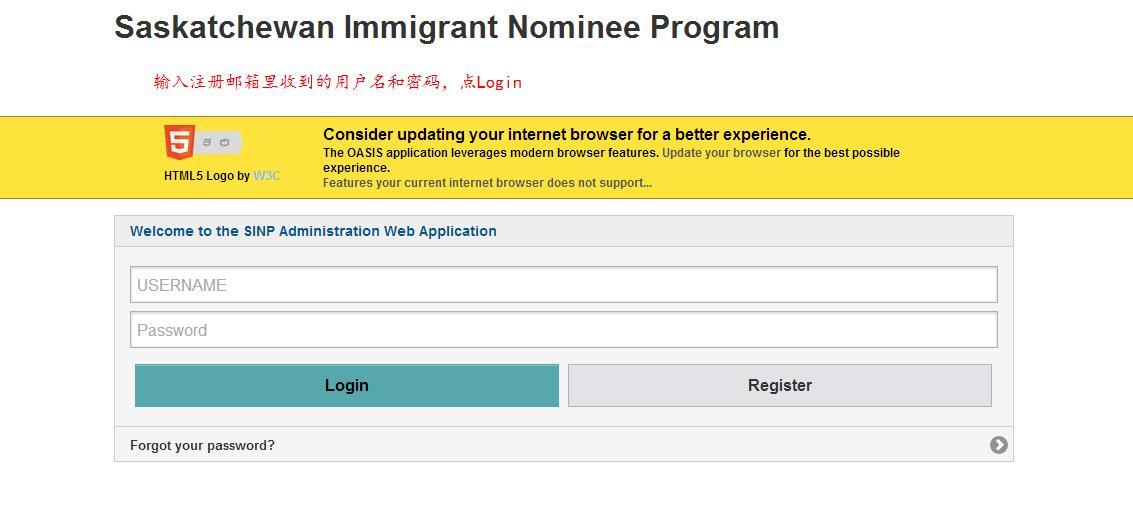The image size is (1133, 529).
Task: Expand the "Forgot your password?" row
Action: pos(202,445)
